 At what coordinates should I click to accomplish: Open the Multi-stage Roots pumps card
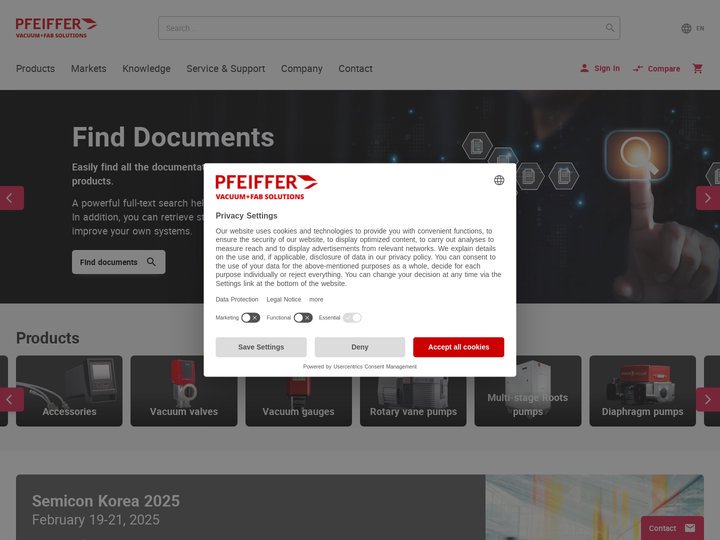point(528,391)
